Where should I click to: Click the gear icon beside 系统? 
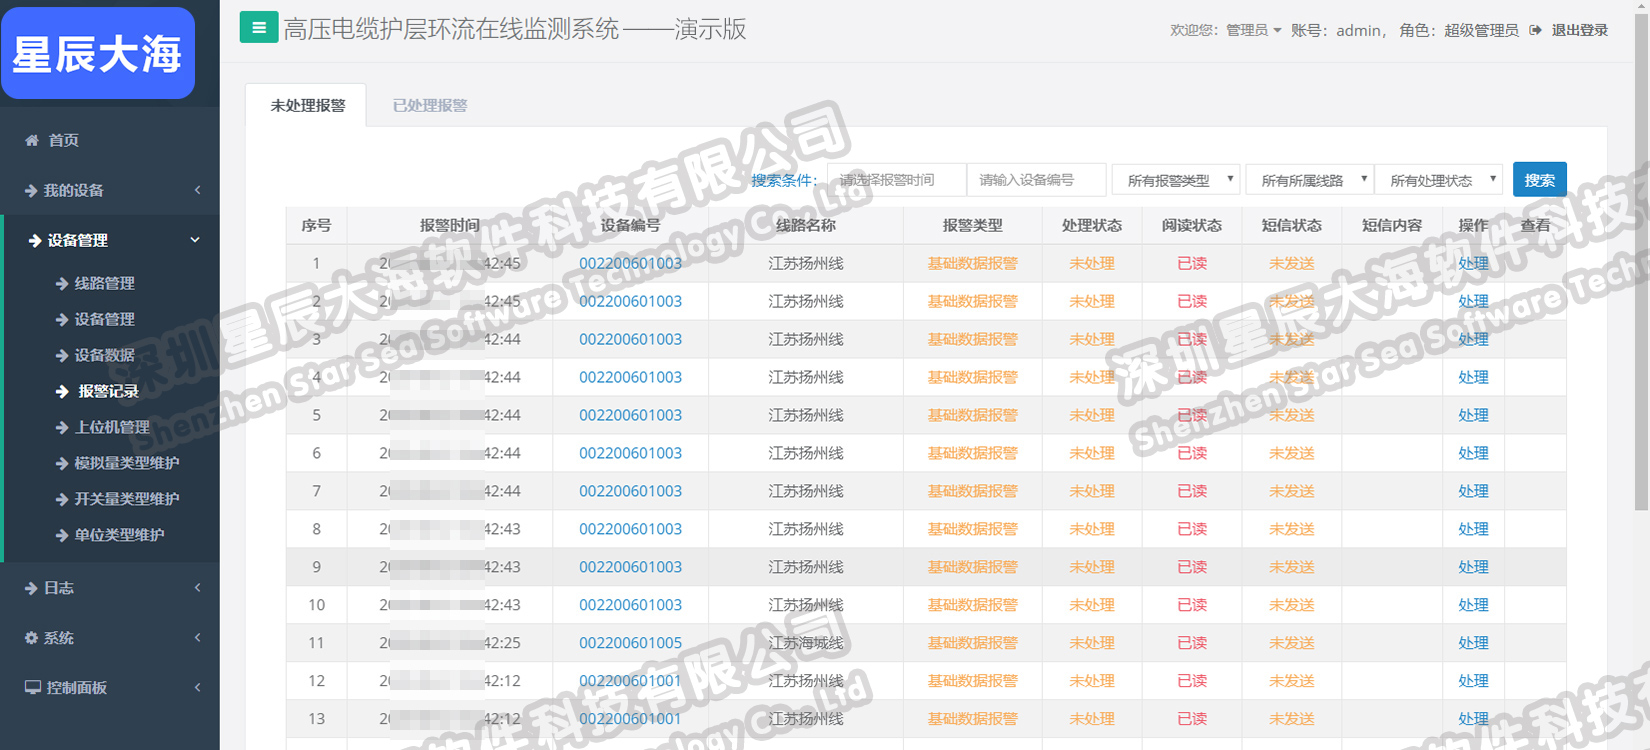coord(31,638)
